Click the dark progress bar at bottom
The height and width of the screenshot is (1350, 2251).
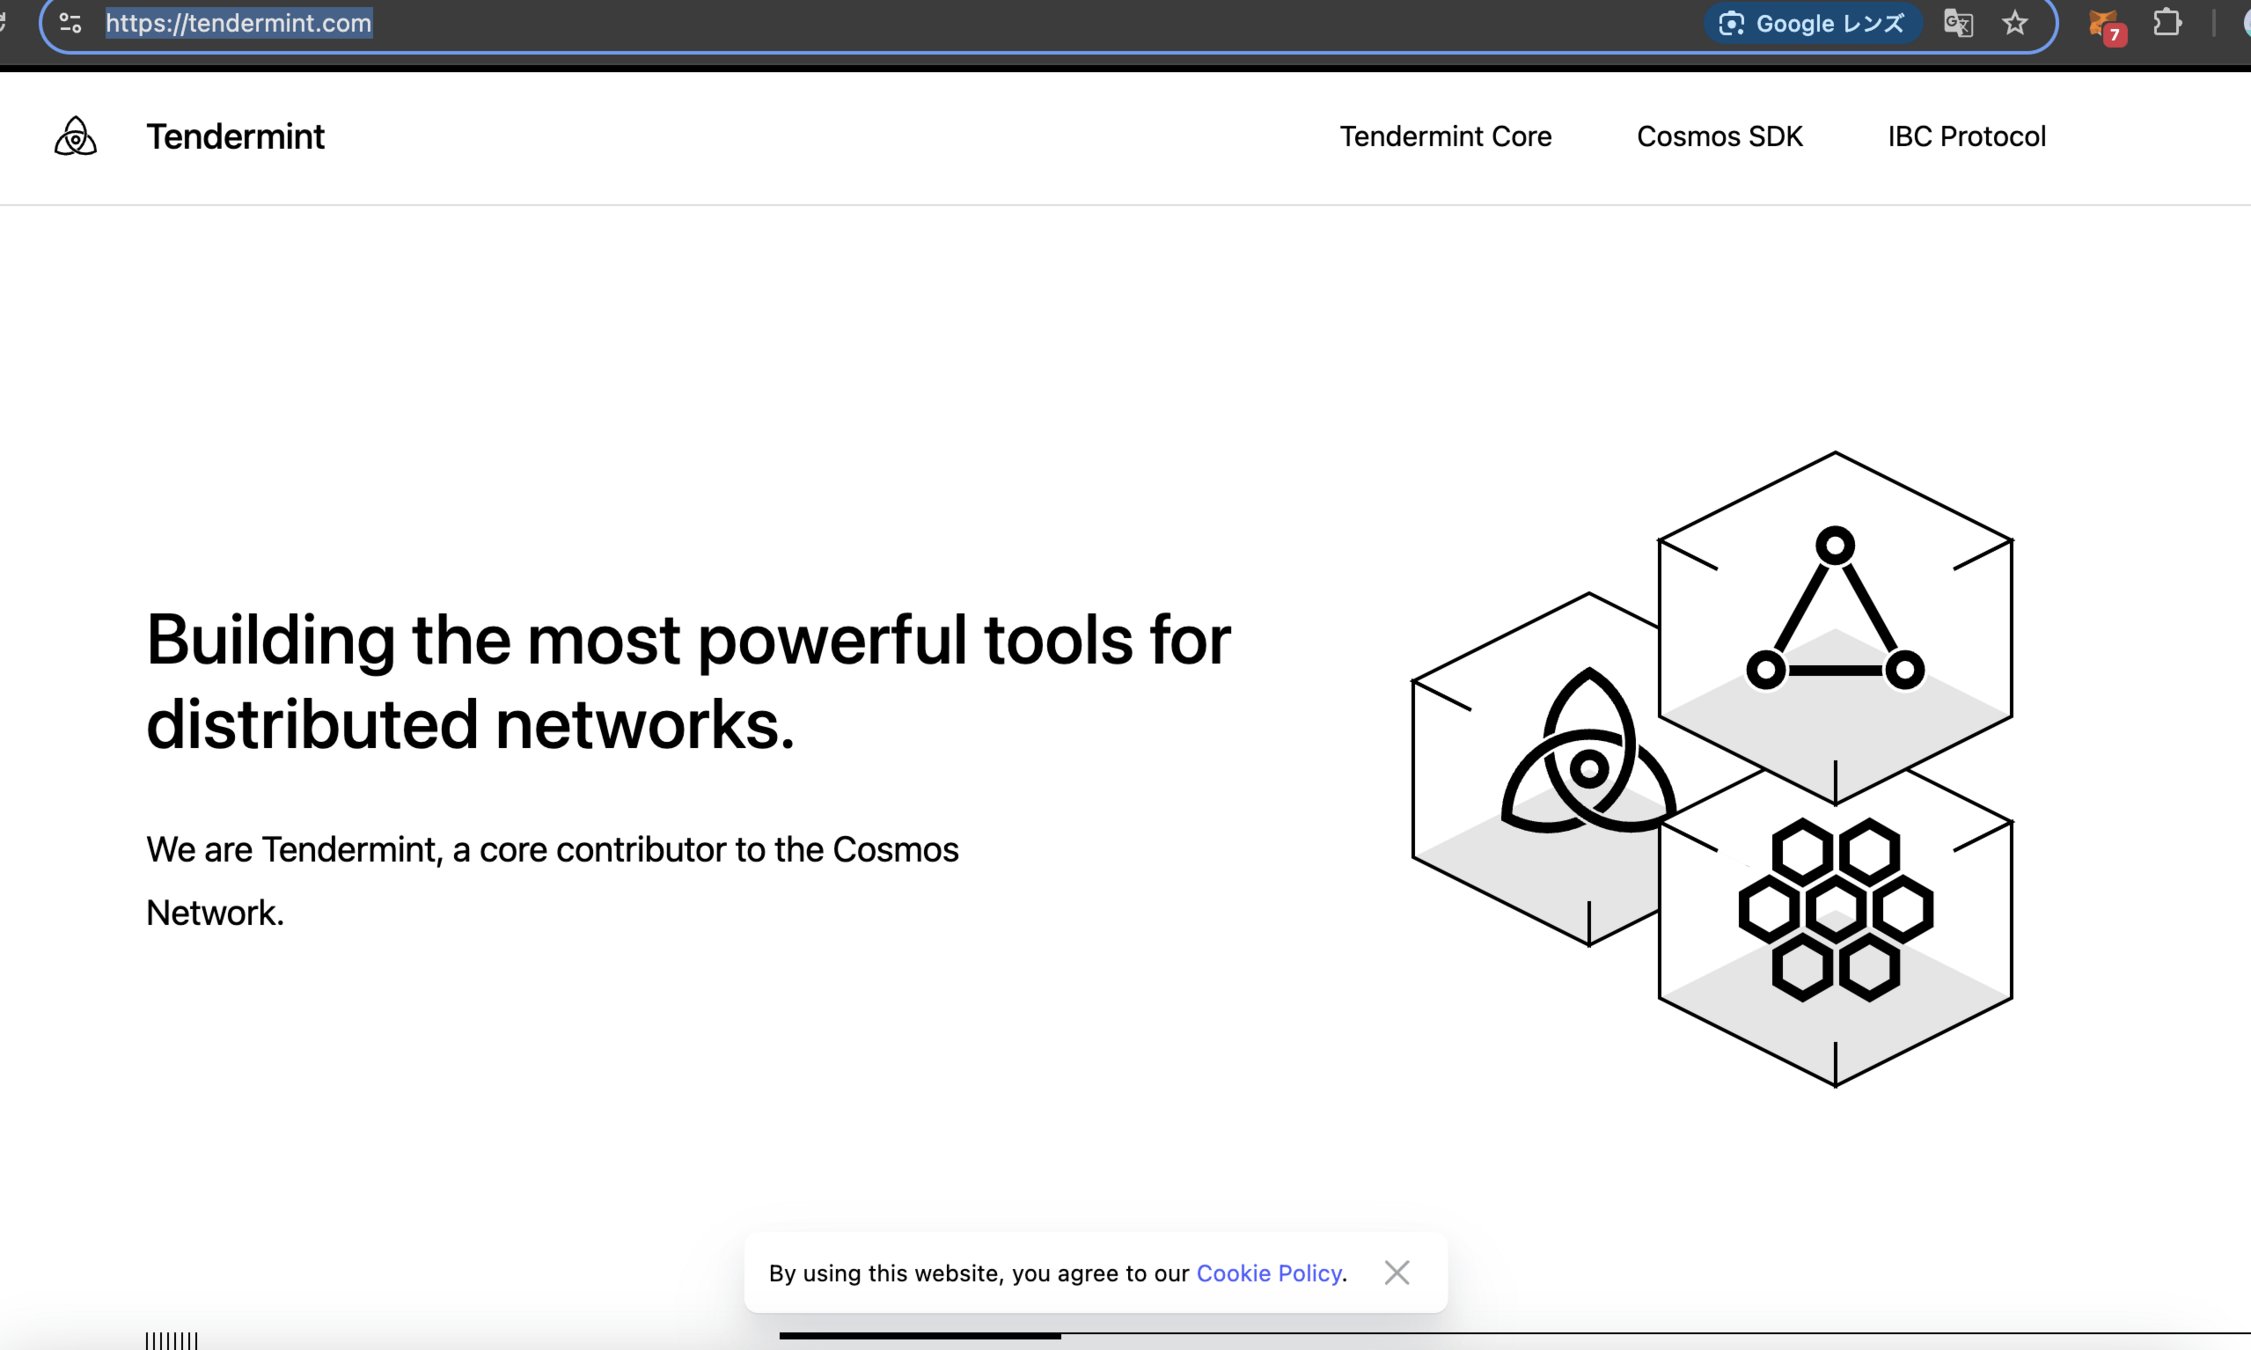tap(919, 1335)
